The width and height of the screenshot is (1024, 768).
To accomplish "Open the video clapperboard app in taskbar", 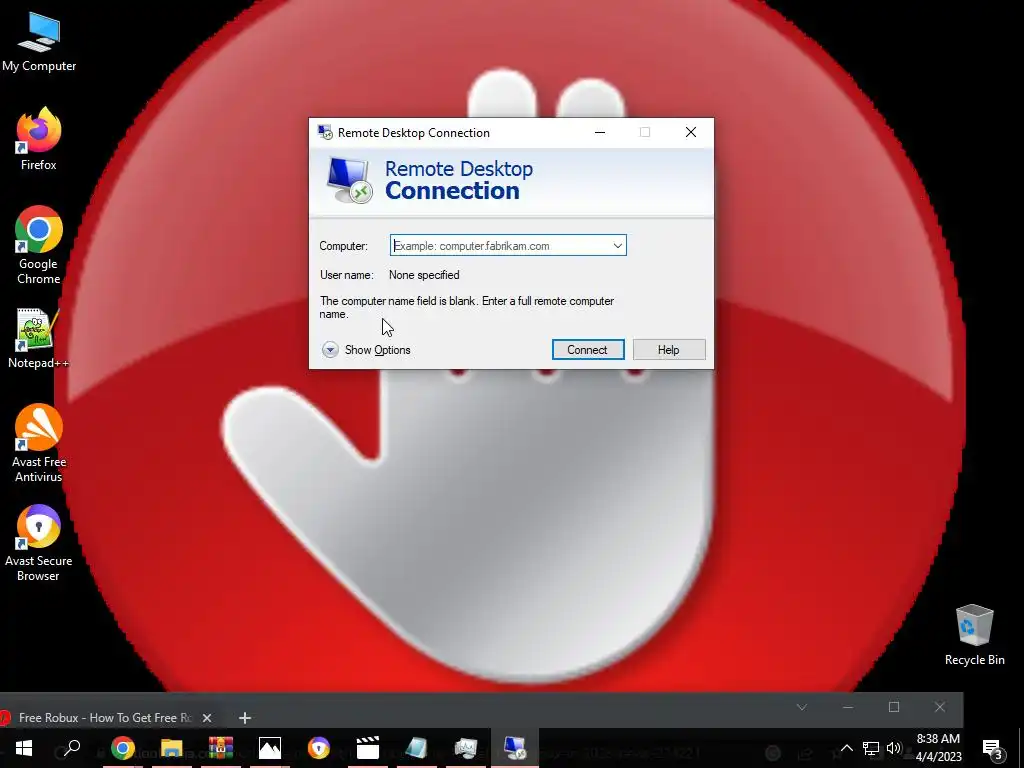I will coord(368,748).
